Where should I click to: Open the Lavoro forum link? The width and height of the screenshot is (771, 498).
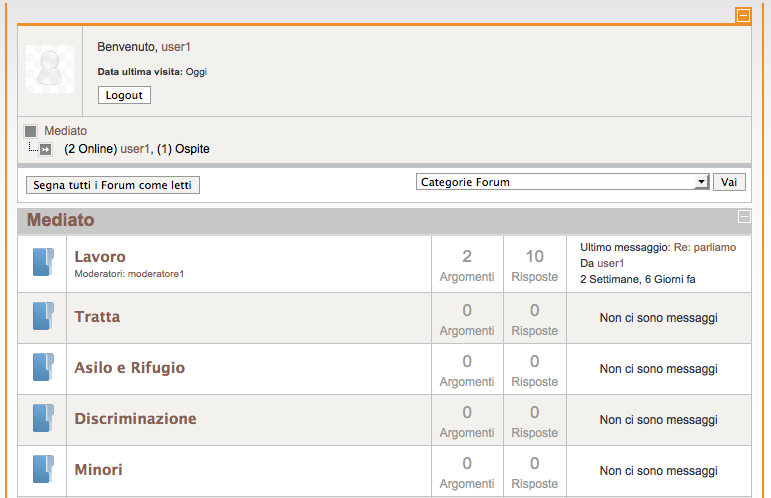coord(100,257)
